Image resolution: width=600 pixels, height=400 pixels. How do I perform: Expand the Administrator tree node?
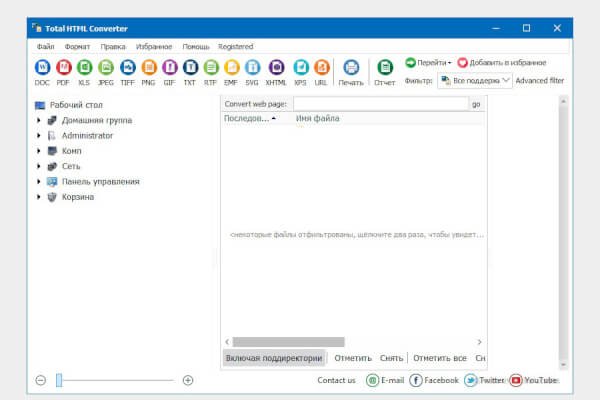(38, 136)
